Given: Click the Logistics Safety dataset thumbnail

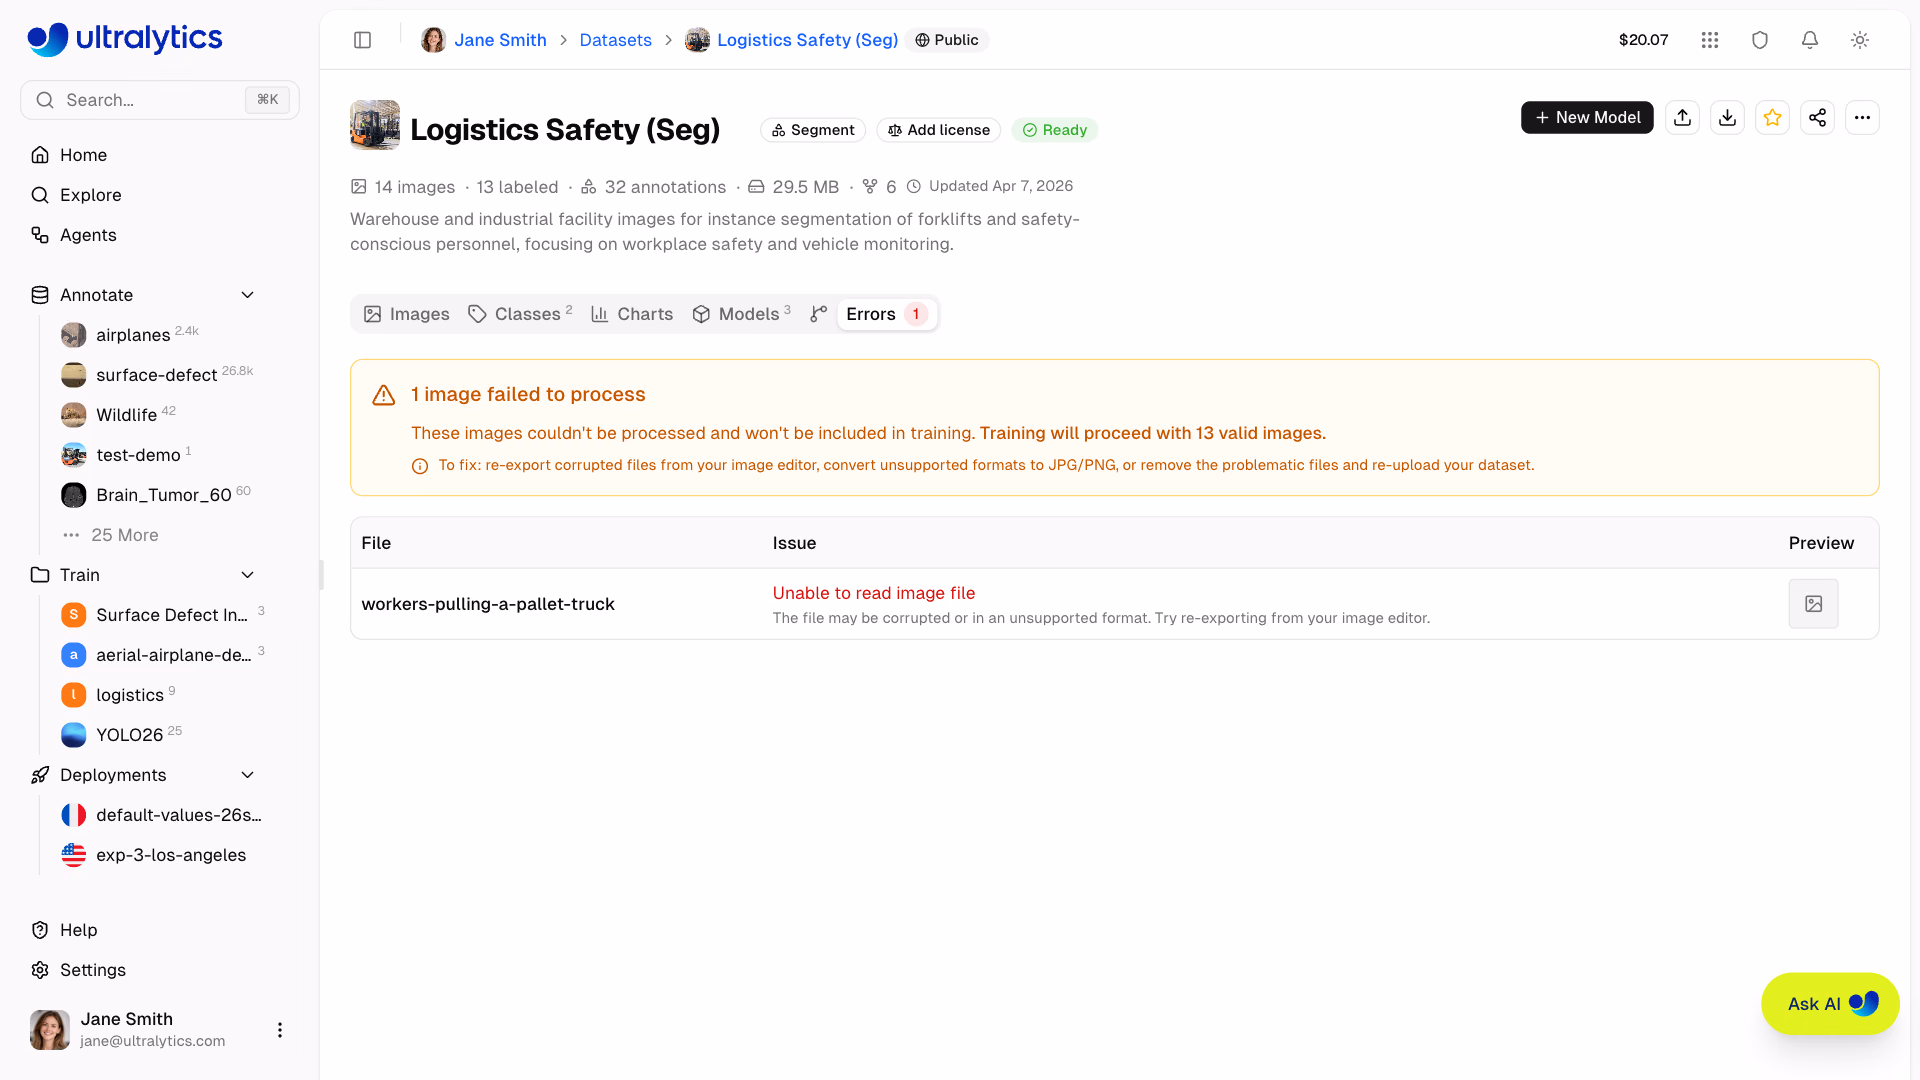Looking at the screenshot, I should 375,125.
